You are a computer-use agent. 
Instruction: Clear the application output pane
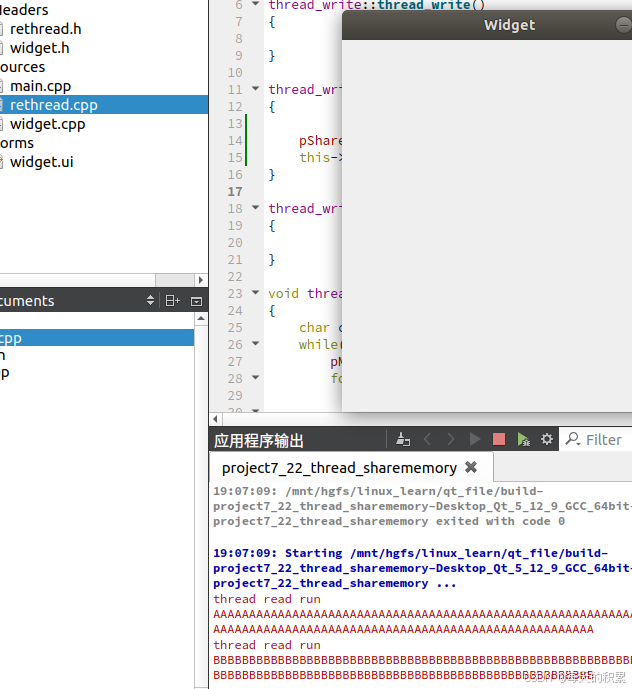[403, 439]
